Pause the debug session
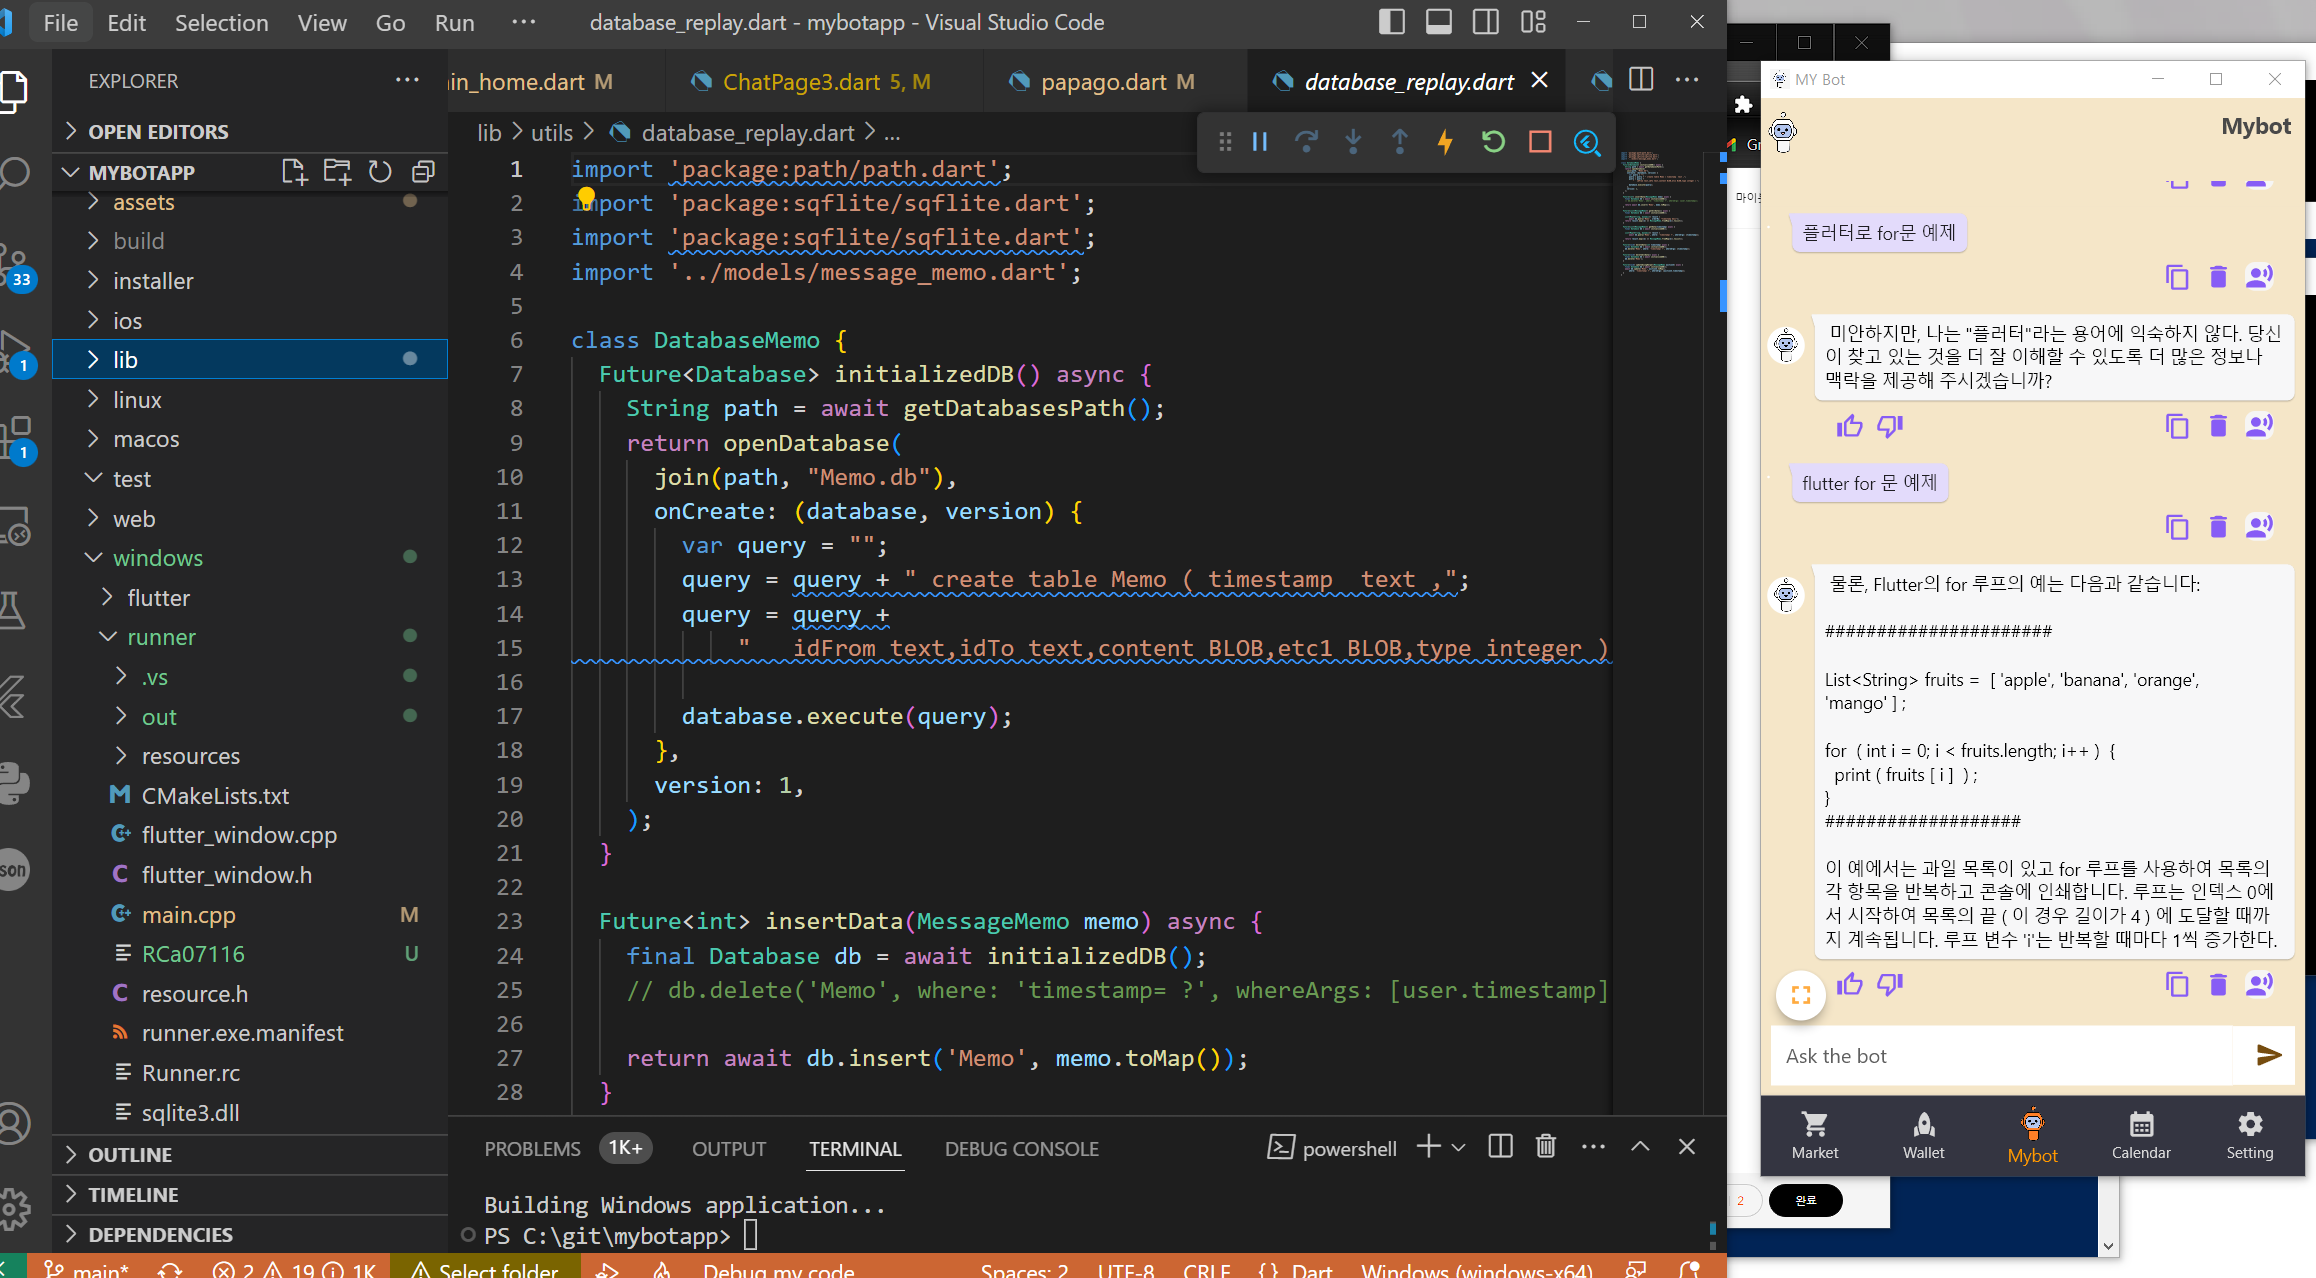This screenshot has height=1278, width=2316. click(x=1260, y=142)
